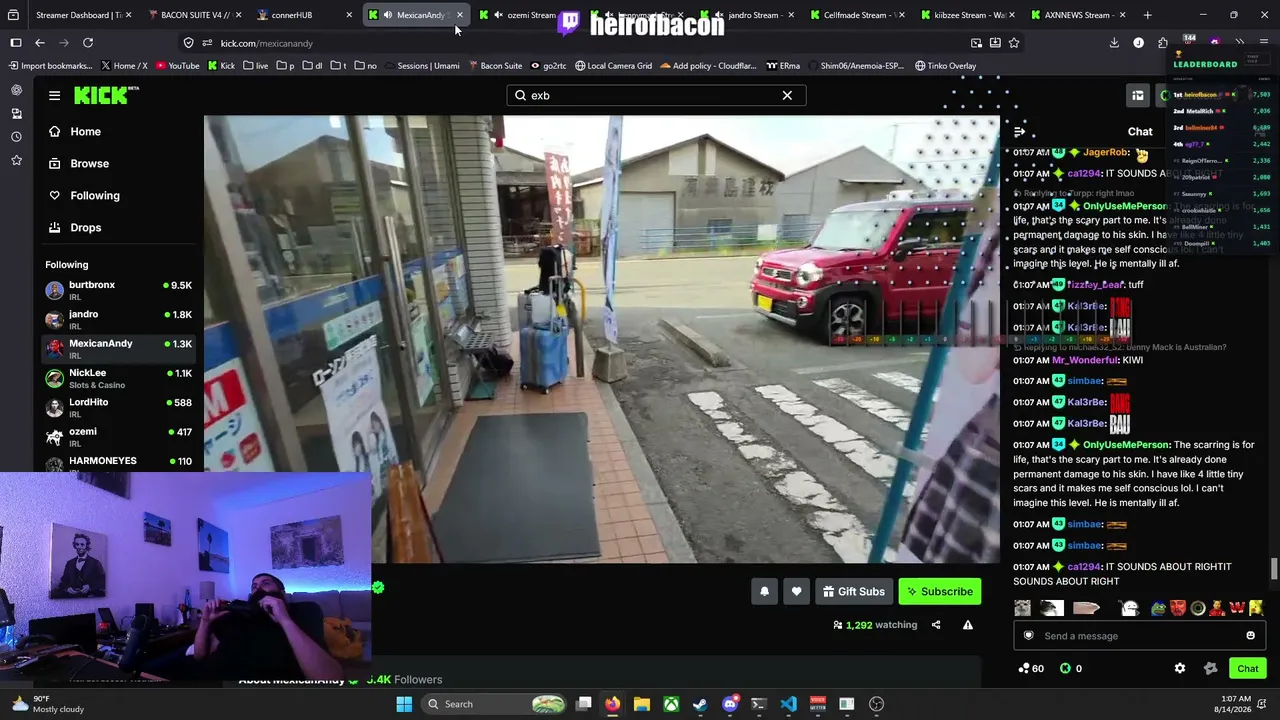This screenshot has width=1280, height=720.
Task: Open OBS Studio from the taskbar
Action: 876,704
